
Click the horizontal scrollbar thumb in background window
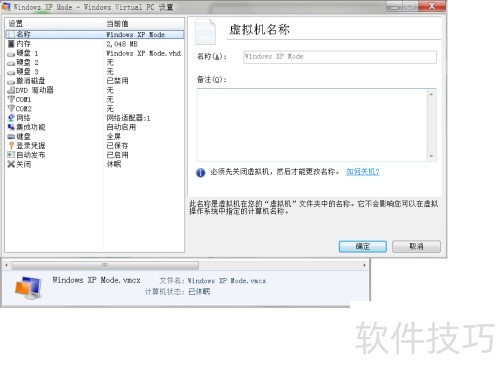point(105,265)
